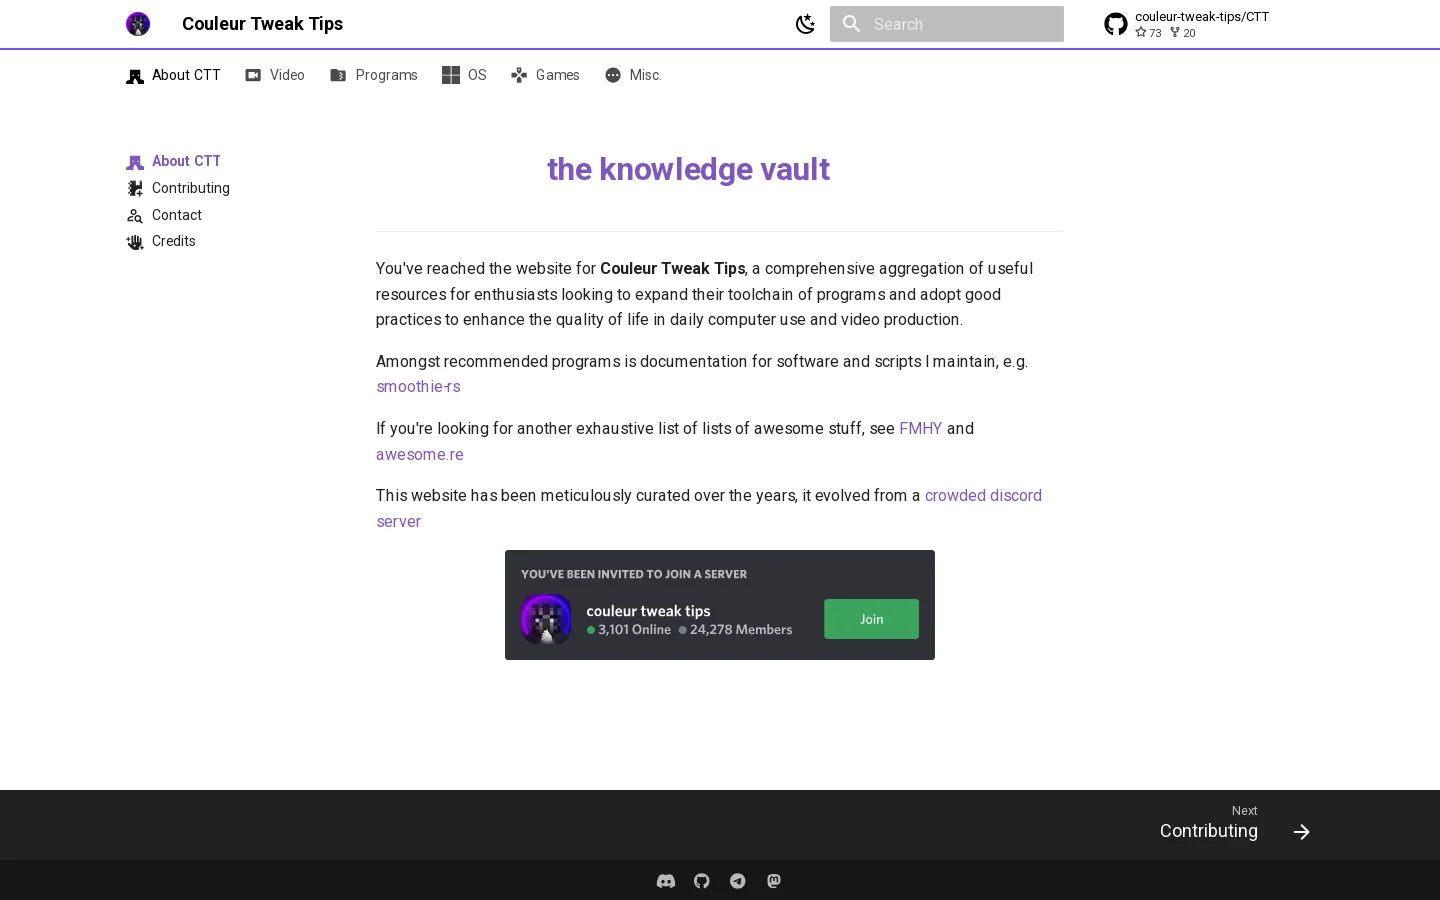This screenshot has height=900, width=1440.
Task: Click the right arrow next to Contributing
Action: pos(1301,832)
